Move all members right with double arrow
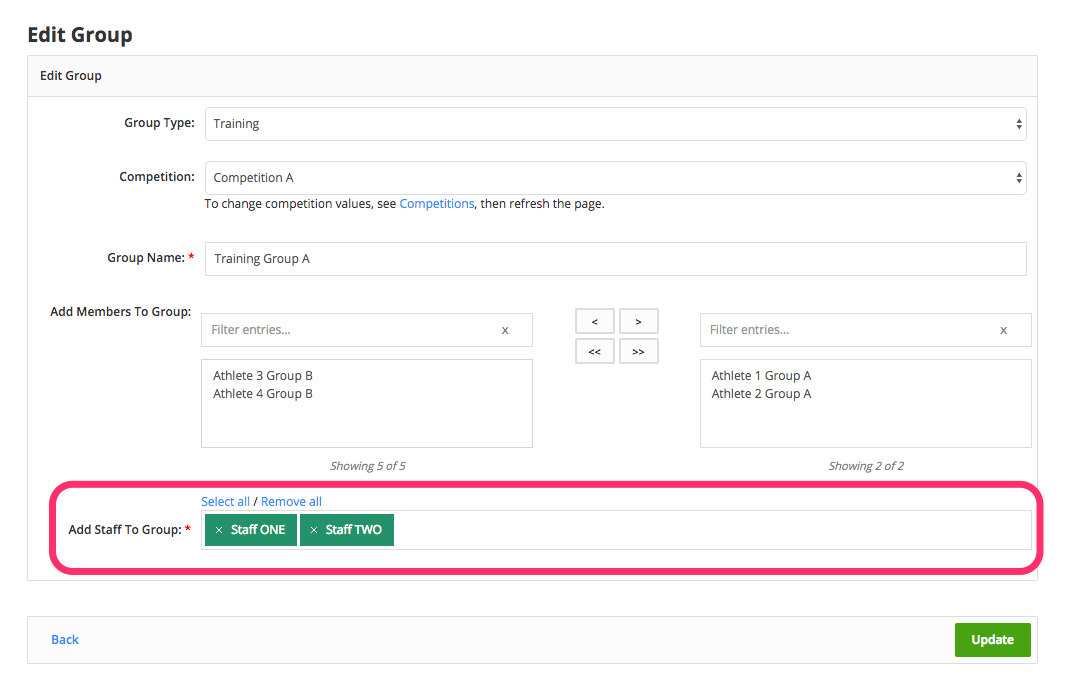The width and height of the screenshot is (1065, 687). [638, 351]
